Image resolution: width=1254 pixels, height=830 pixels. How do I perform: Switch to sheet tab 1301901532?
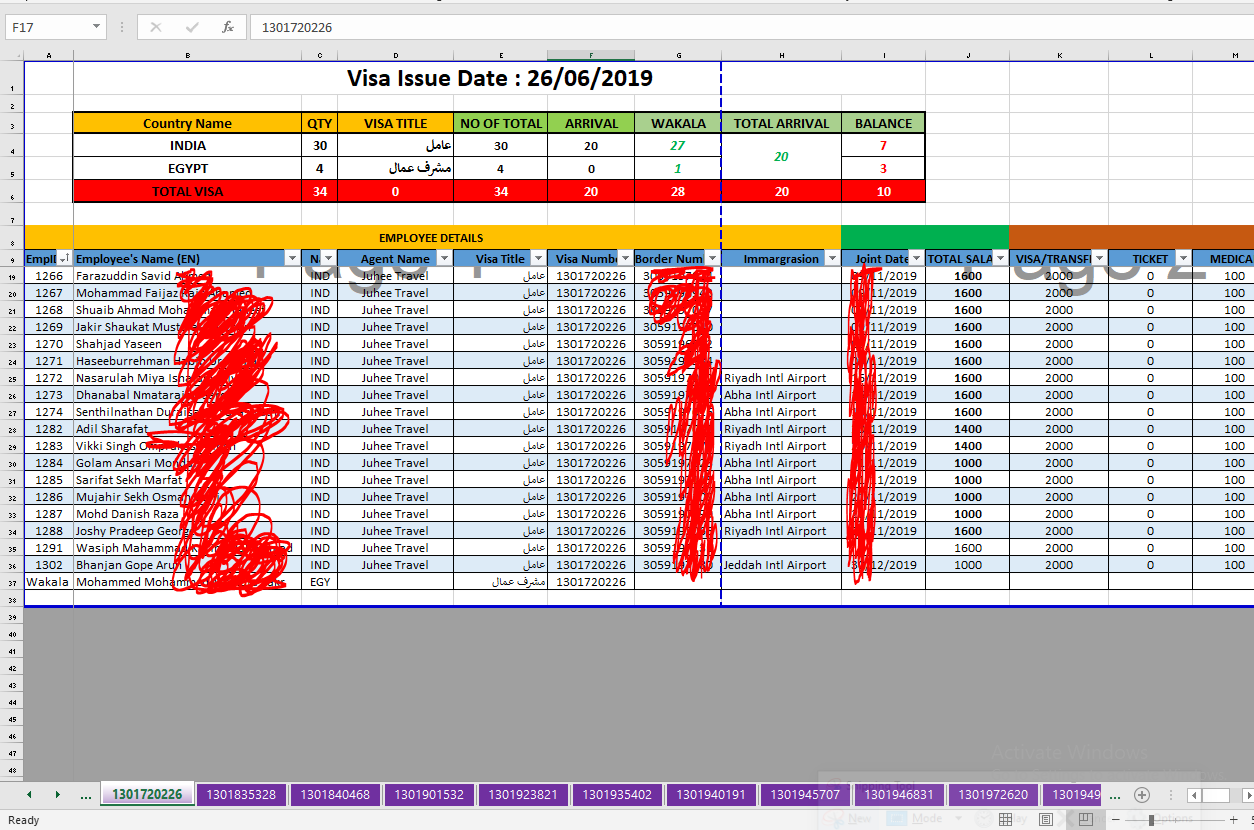(429, 795)
